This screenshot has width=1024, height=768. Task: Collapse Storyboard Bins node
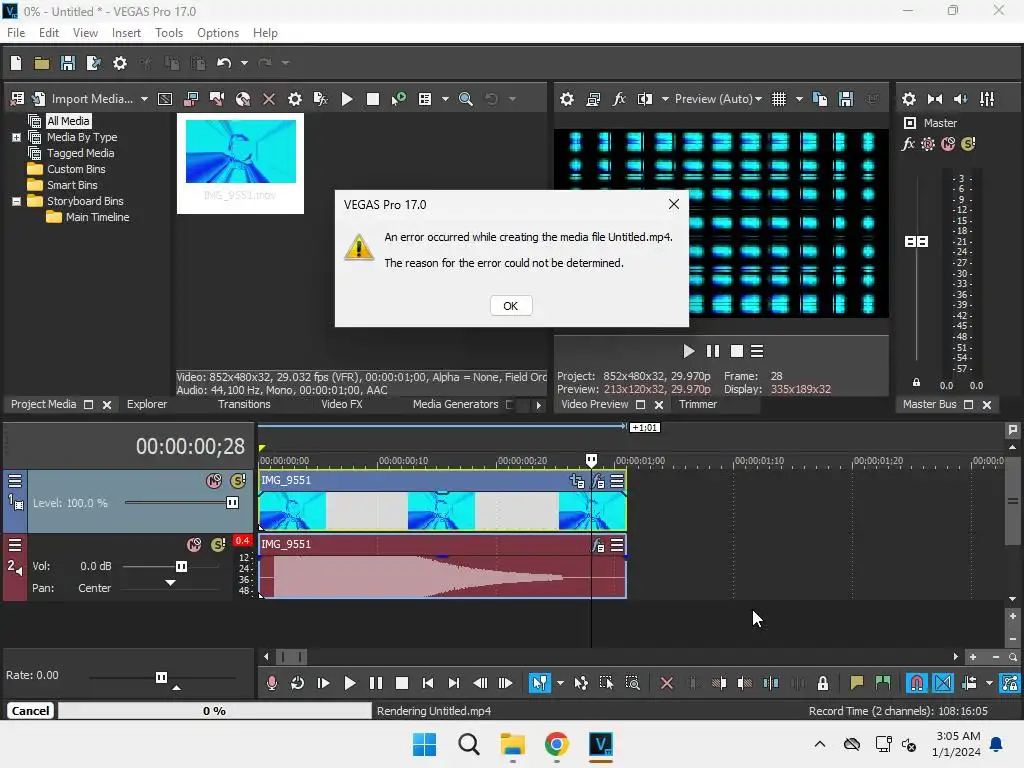click(16, 201)
